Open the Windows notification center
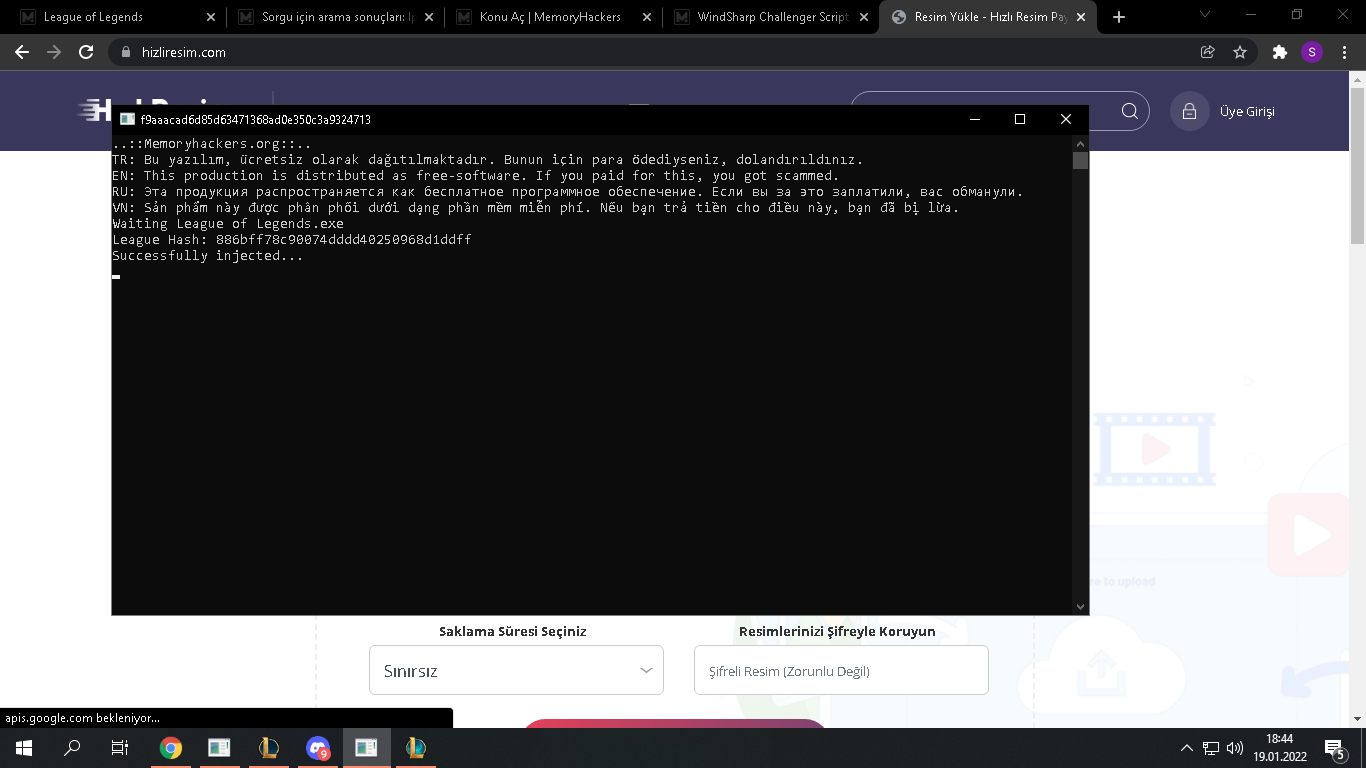This screenshot has height=768, width=1366. pyautogui.click(x=1334, y=748)
